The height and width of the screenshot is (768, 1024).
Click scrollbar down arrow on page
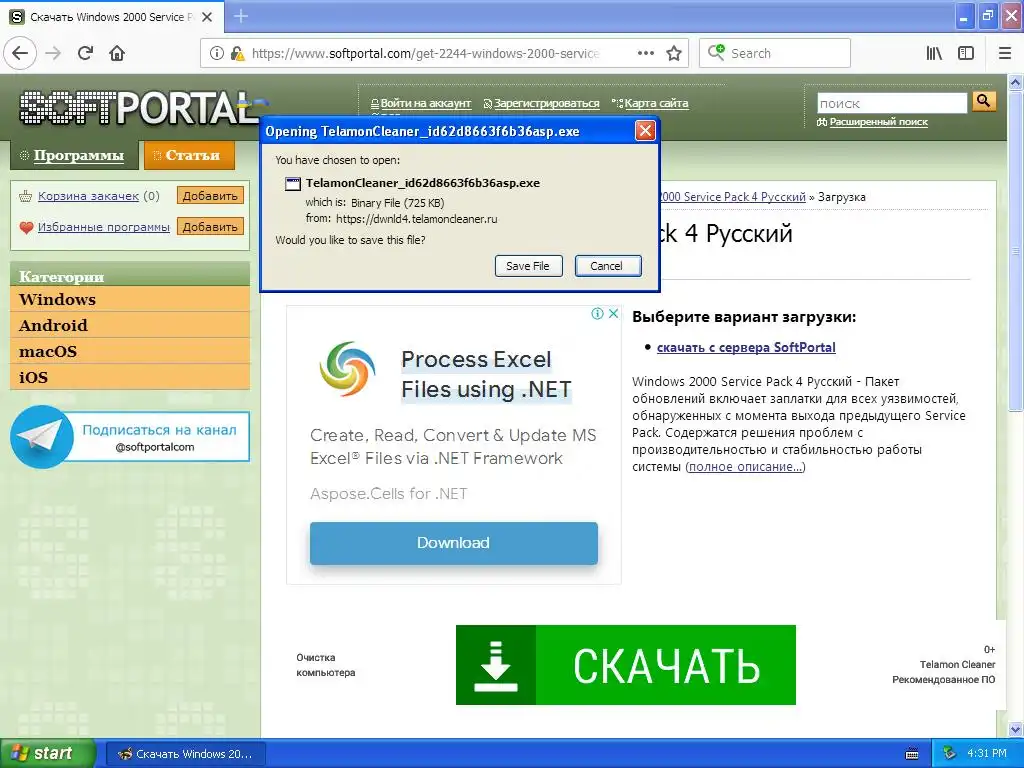click(x=1016, y=729)
